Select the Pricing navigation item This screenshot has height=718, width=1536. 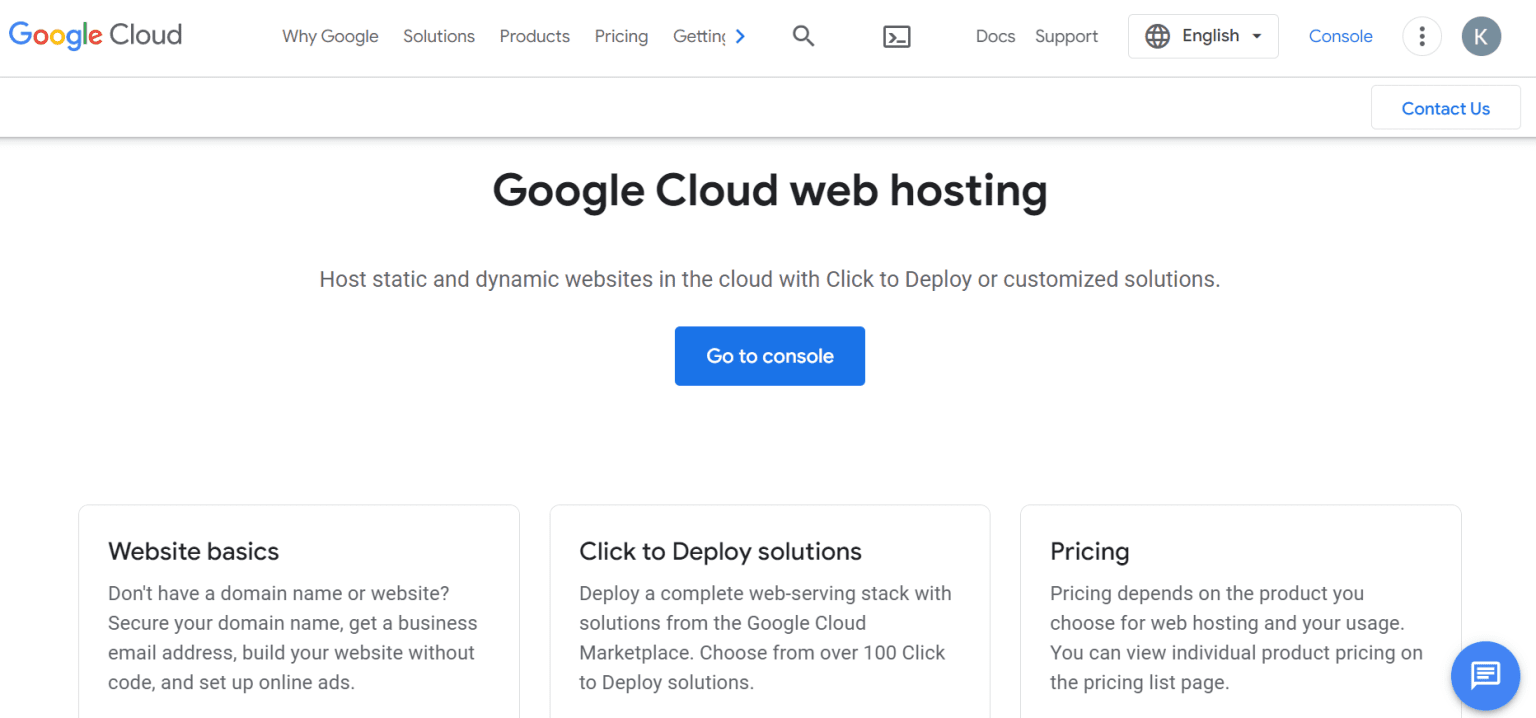[x=621, y=37]
